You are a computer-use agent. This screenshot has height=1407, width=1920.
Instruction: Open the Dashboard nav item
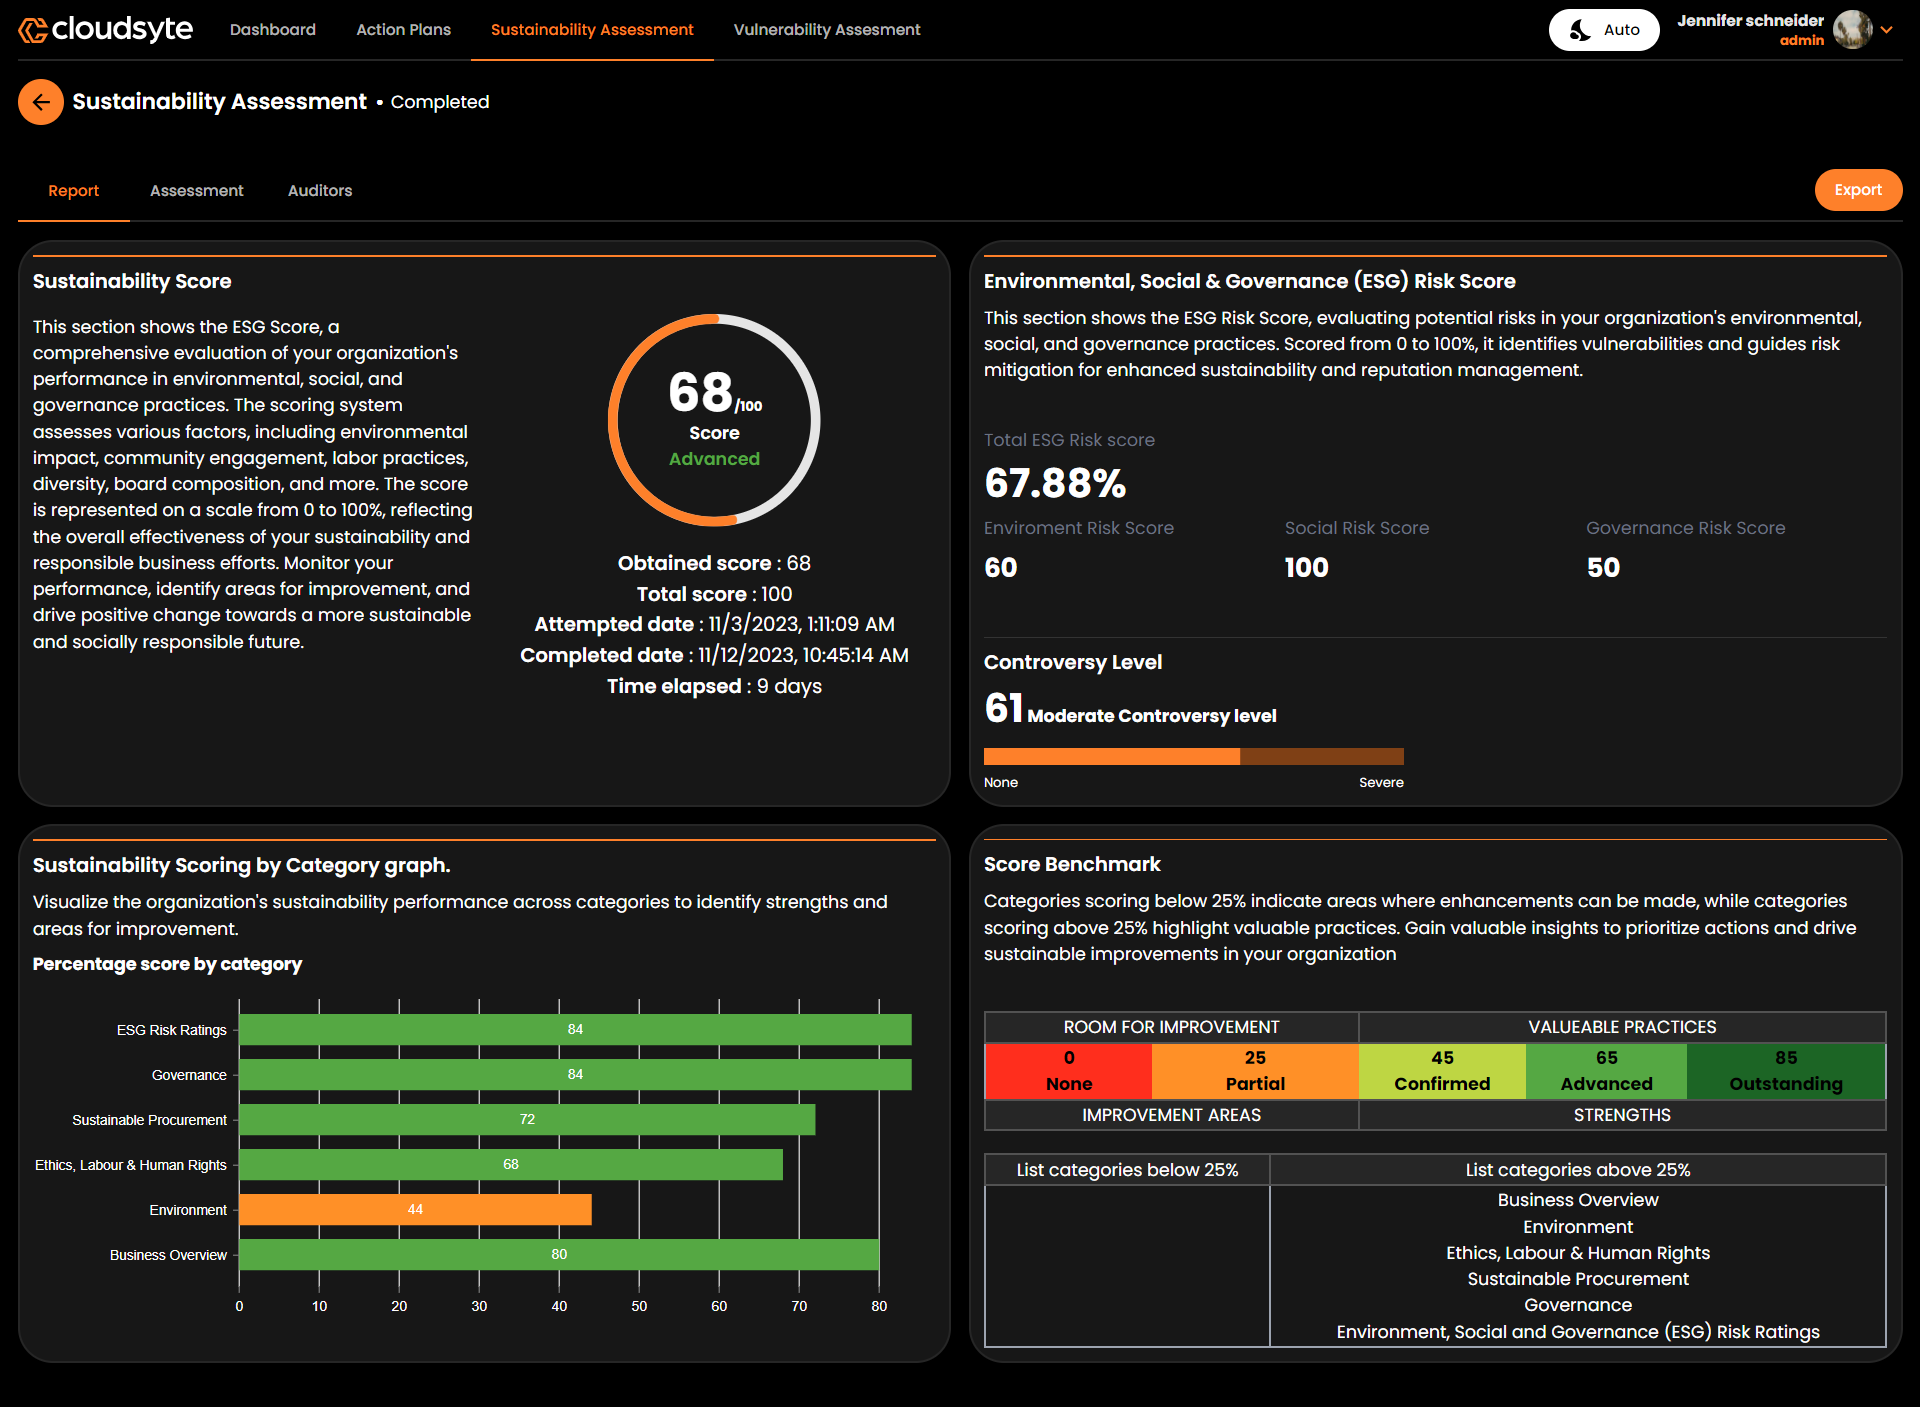click(272, 30)
